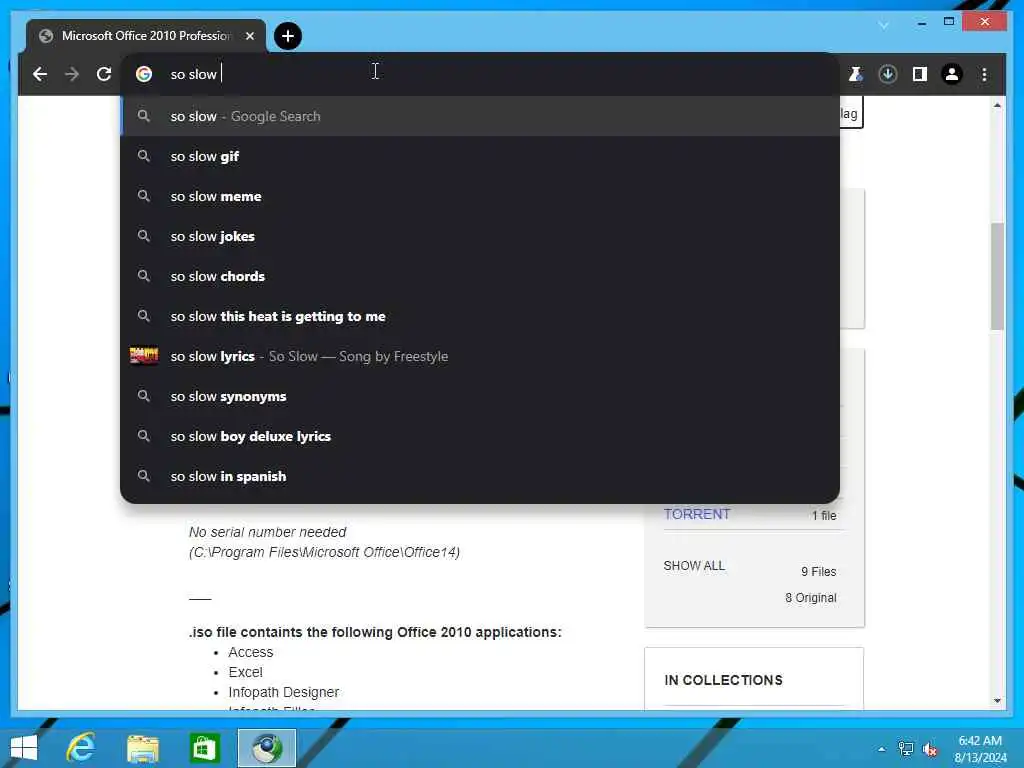This screenshot has height=768, width=1024.
Task: Click the 'Access' list item
Action: [251, 652]
